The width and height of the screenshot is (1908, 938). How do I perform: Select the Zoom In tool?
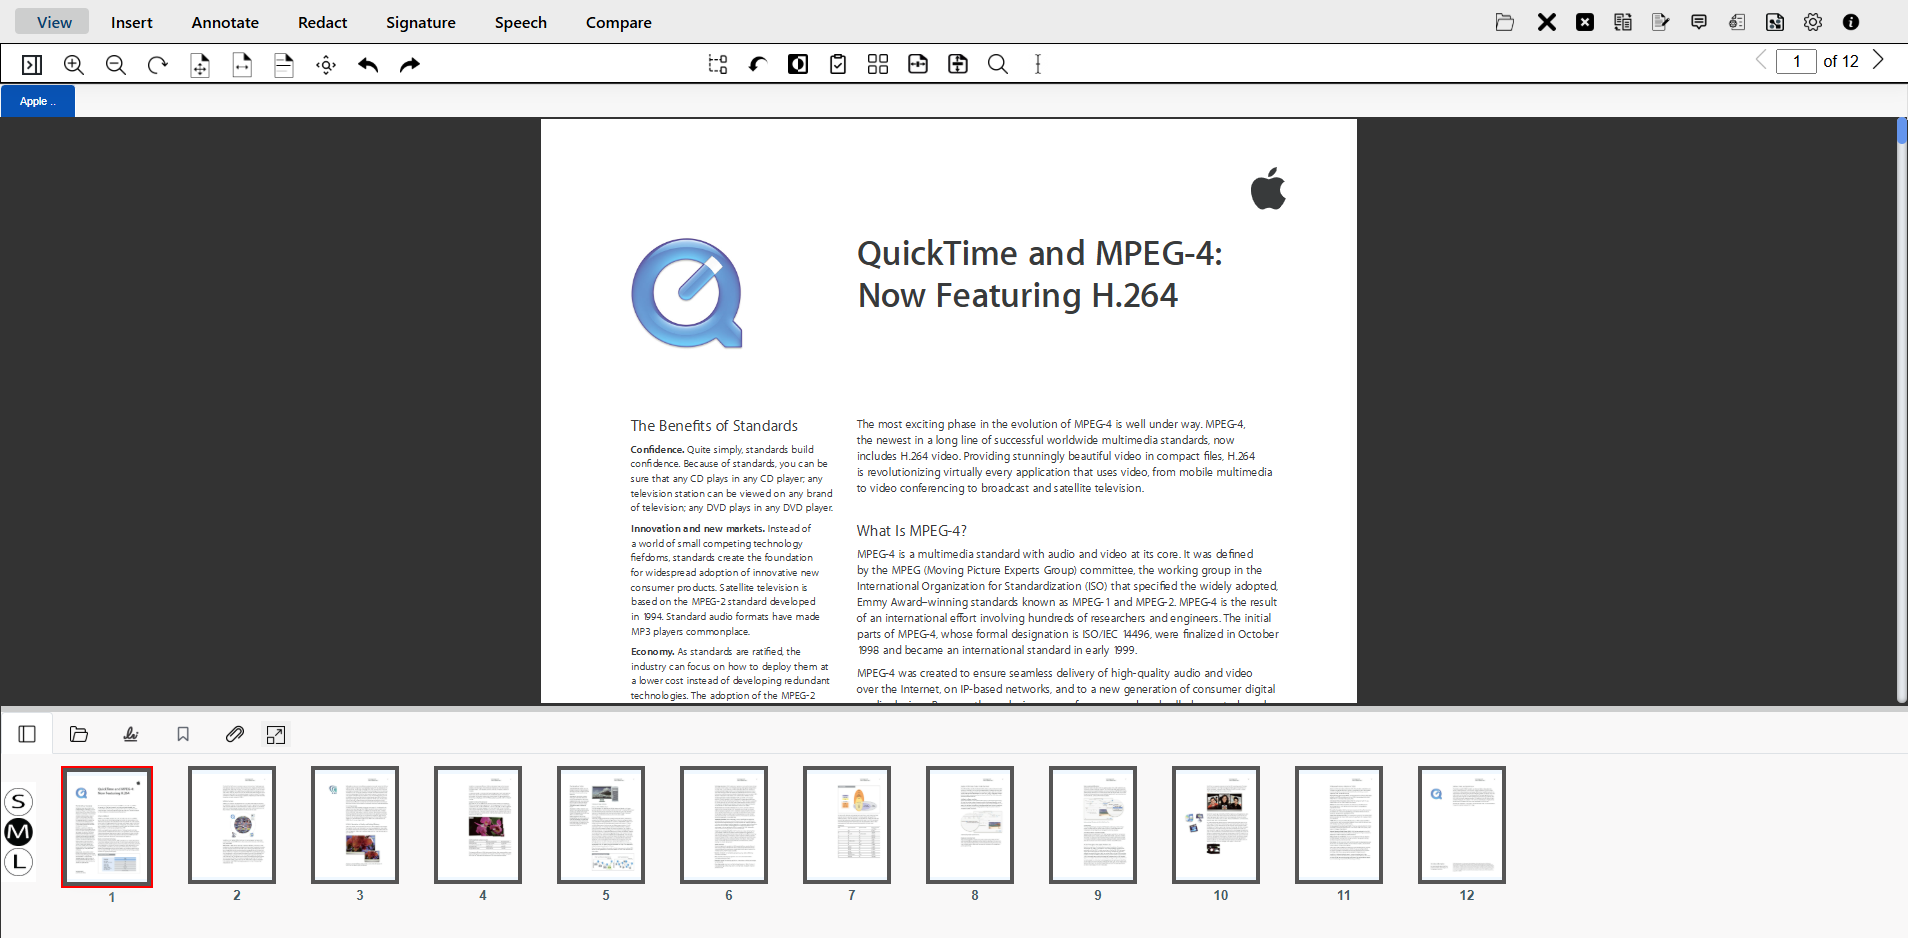click(73, 64)
